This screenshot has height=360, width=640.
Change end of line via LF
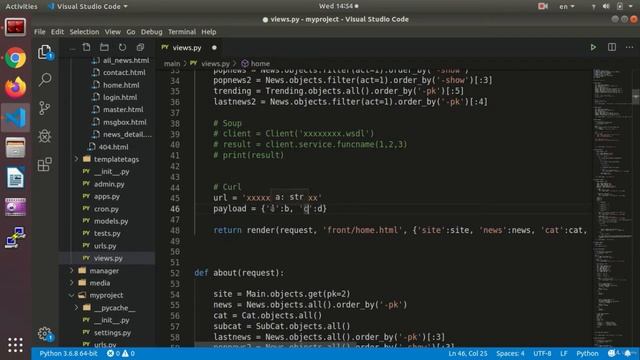[564, 353]
